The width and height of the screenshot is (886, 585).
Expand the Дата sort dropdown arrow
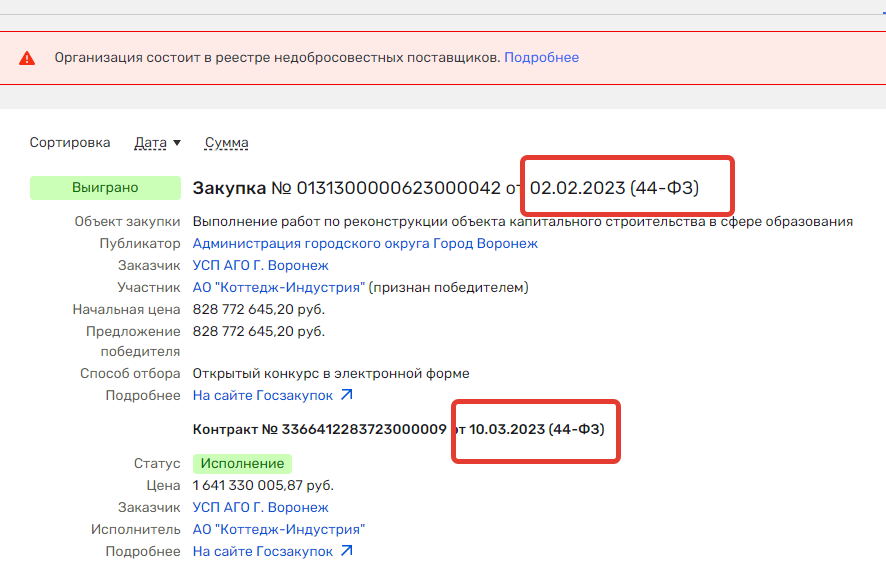tap(177, 143)
